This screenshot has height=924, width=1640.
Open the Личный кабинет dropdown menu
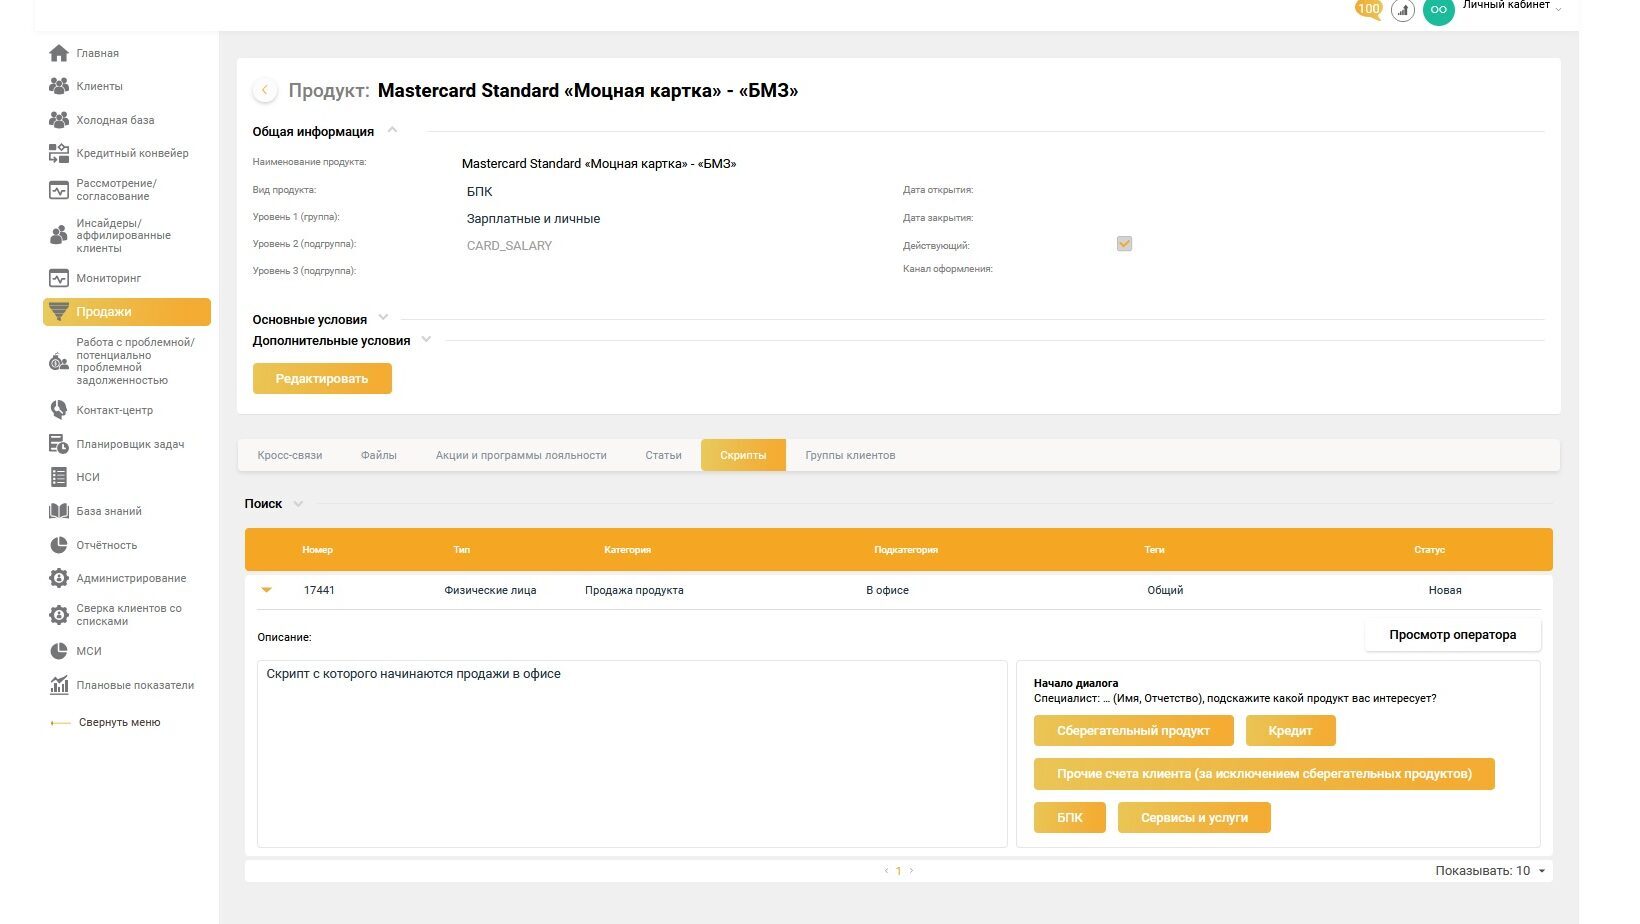point(1512,6)
